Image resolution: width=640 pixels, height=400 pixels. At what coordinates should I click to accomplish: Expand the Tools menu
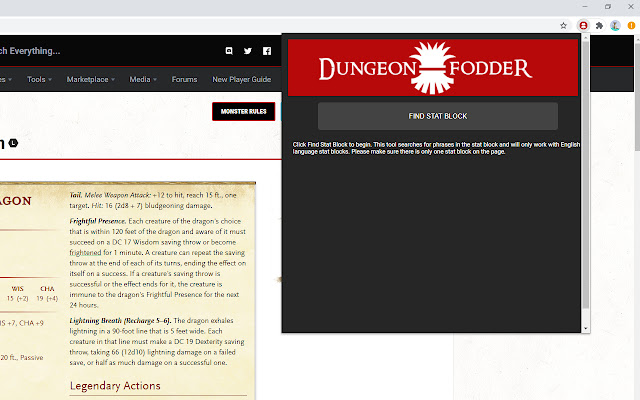coord(39,80)
